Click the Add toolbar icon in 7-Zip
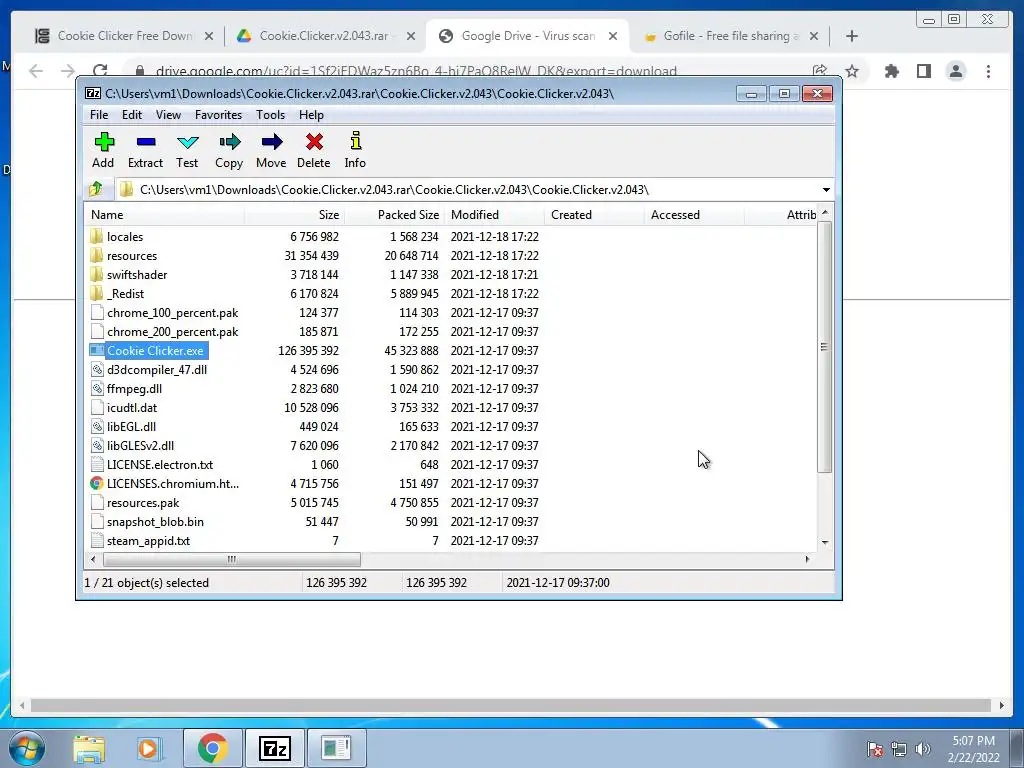 point(103,142)
